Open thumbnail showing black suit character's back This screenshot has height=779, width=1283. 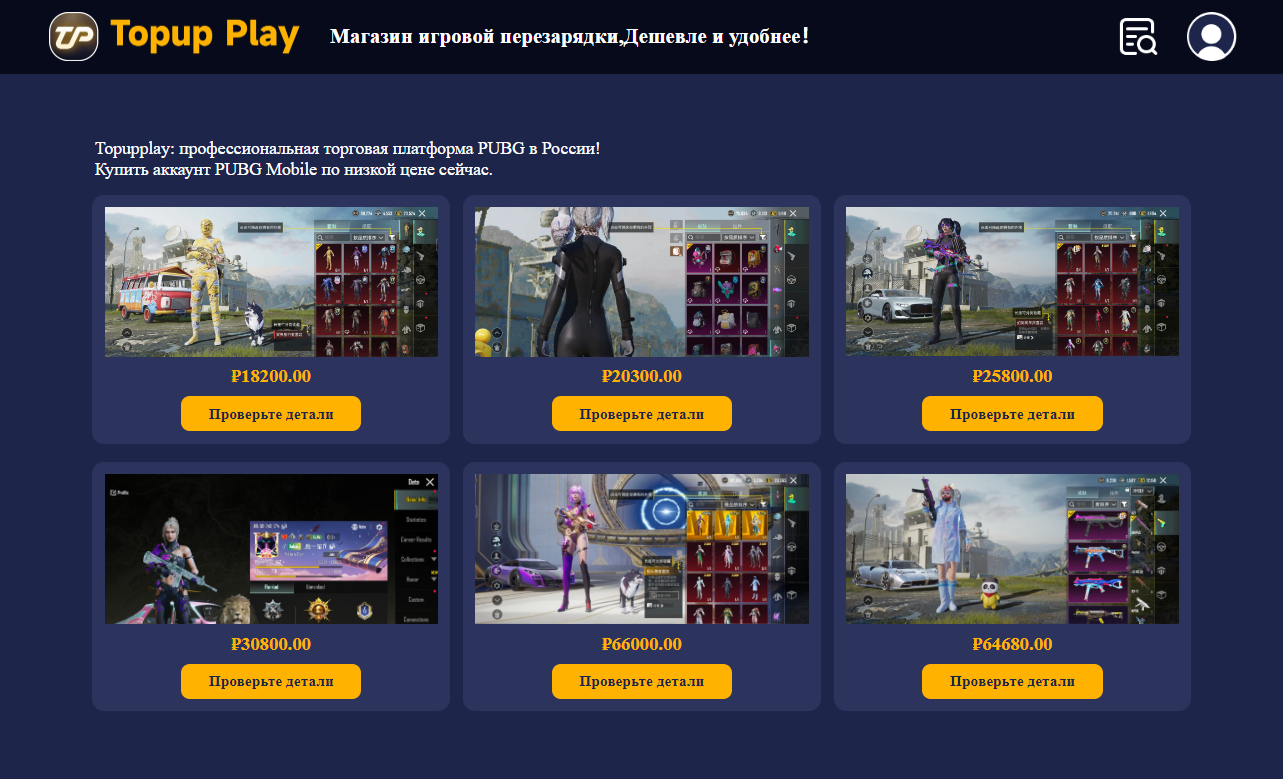pyautogui.click(x=642, y=282)
